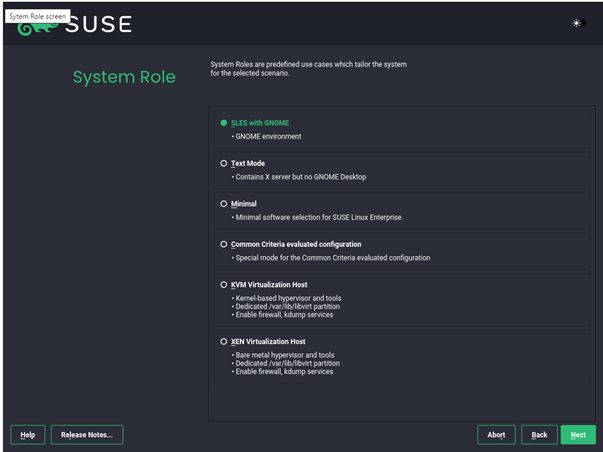This screenshot has width=603, height=452.
Task: Click the GNOME environment description text
Action: point(268,136)
